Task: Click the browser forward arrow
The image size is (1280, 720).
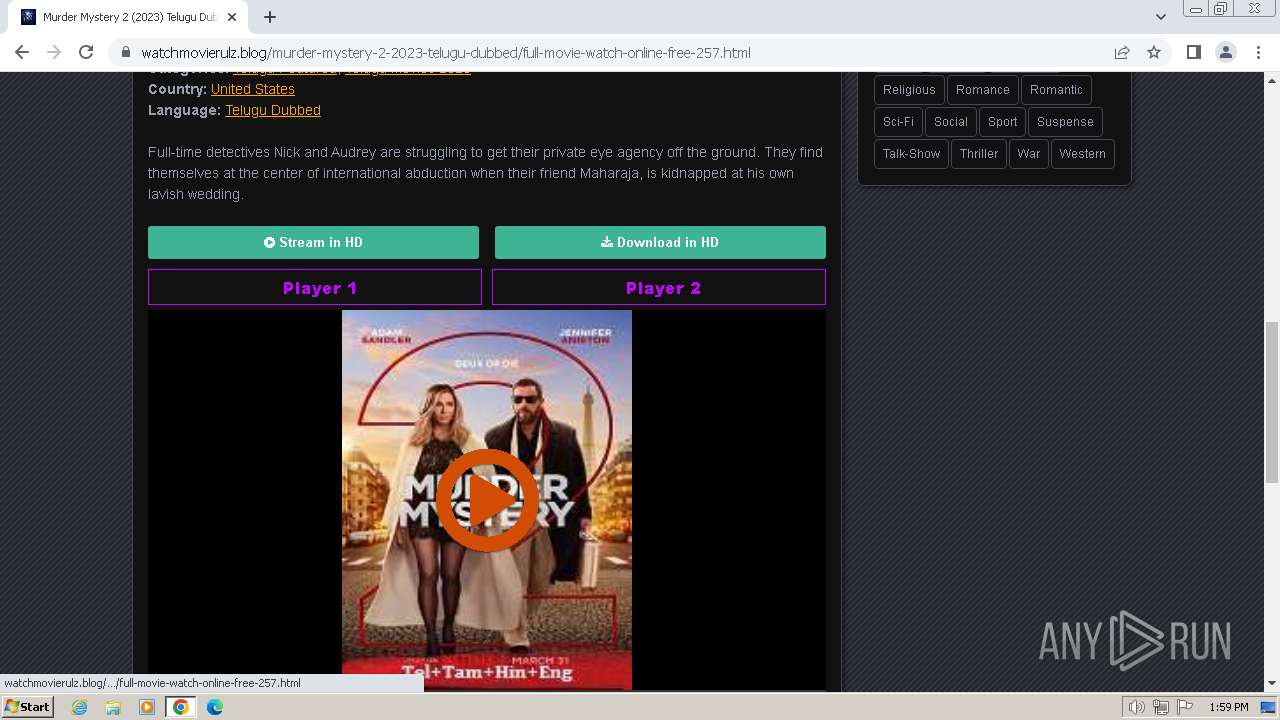Action: 54,52
